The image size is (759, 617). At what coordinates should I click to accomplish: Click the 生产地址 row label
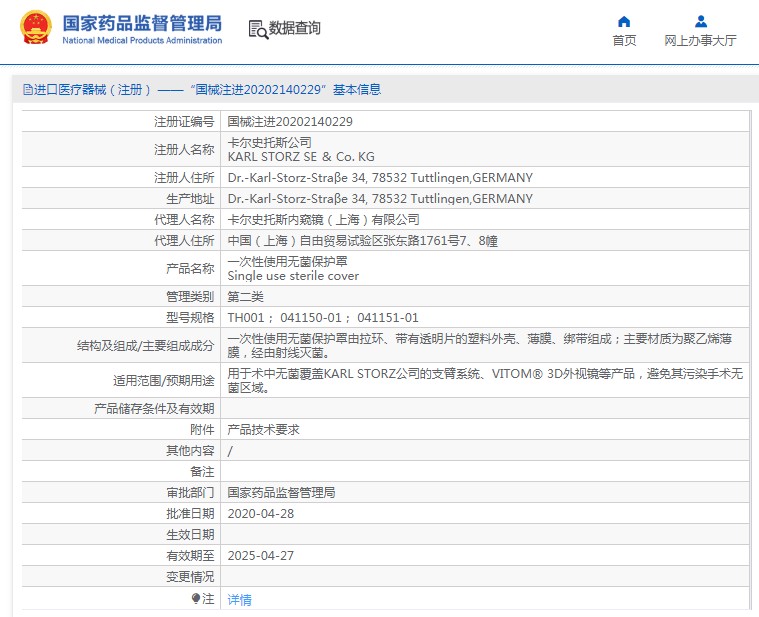point(190,198)
